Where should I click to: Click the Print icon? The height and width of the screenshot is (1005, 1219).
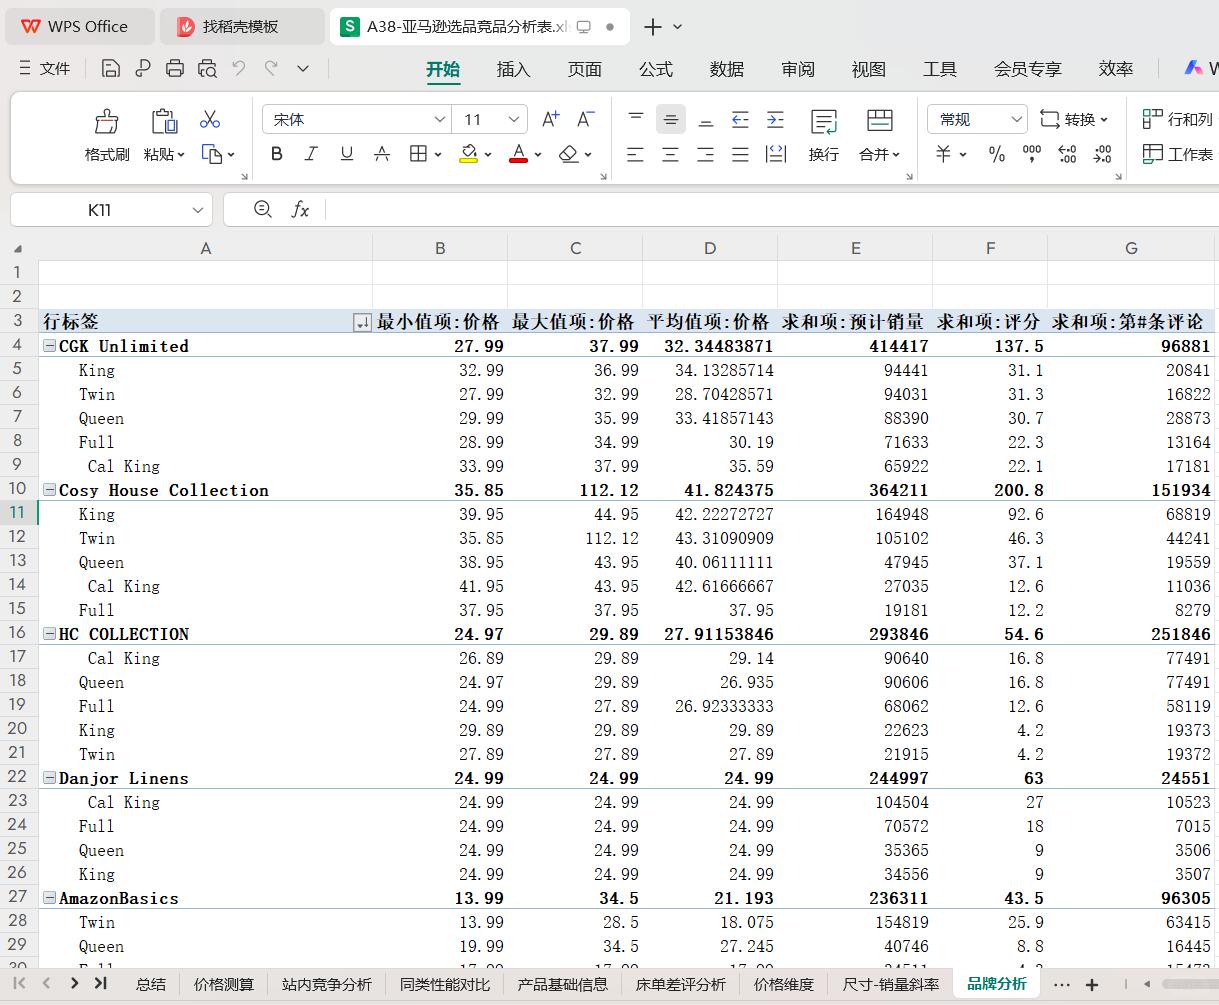175,68
